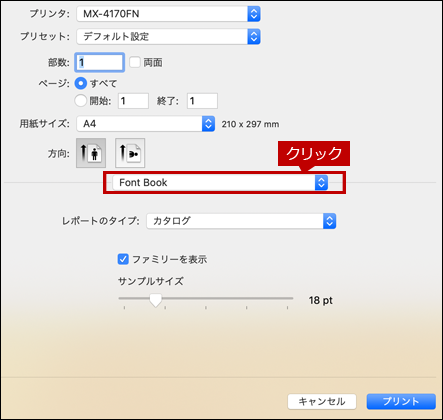The width and height of the screenshot is (443, 420).
Task: Enable the 両面 checkbox
Action: click(135, 62)
